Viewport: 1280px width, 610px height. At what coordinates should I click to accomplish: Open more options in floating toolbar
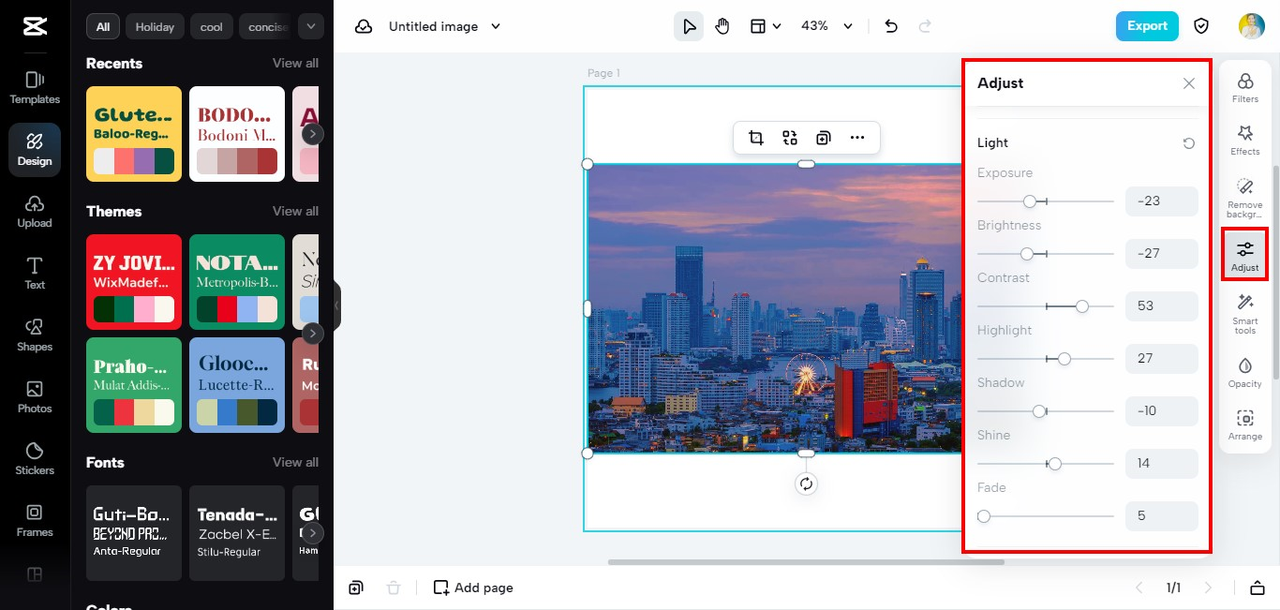click(857, 138)
